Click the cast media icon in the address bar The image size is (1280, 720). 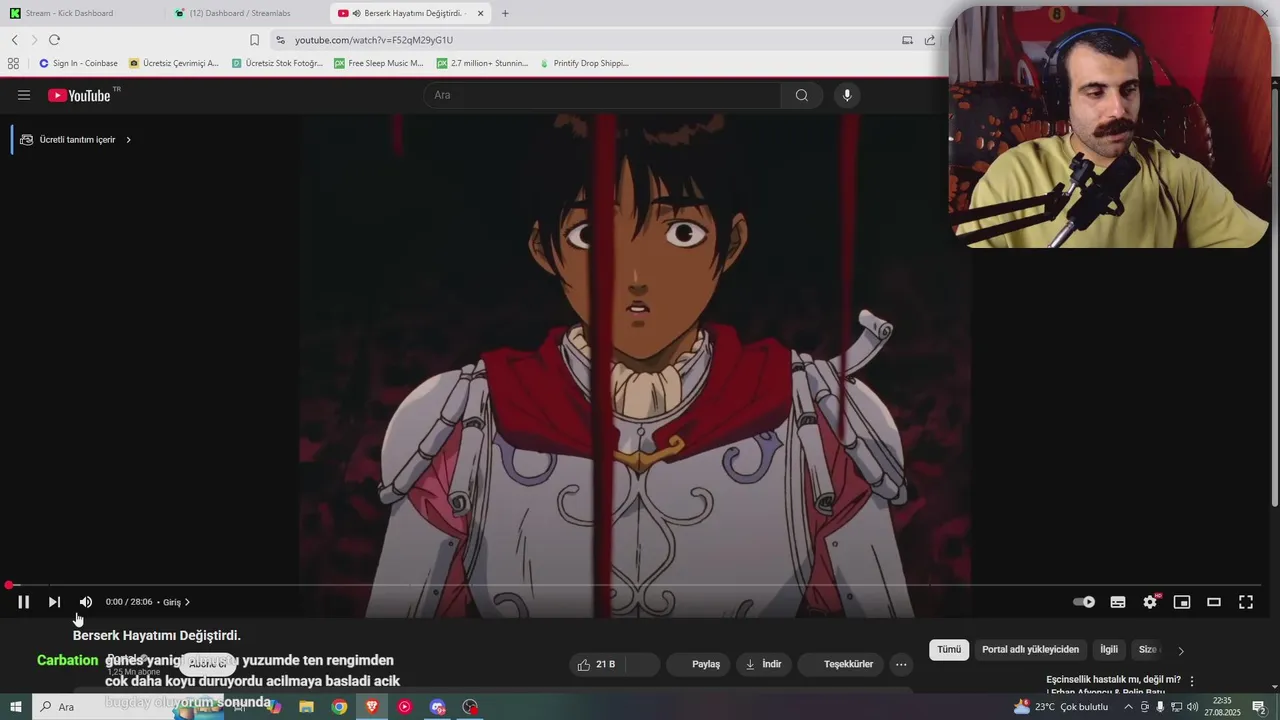pos(907,40)
